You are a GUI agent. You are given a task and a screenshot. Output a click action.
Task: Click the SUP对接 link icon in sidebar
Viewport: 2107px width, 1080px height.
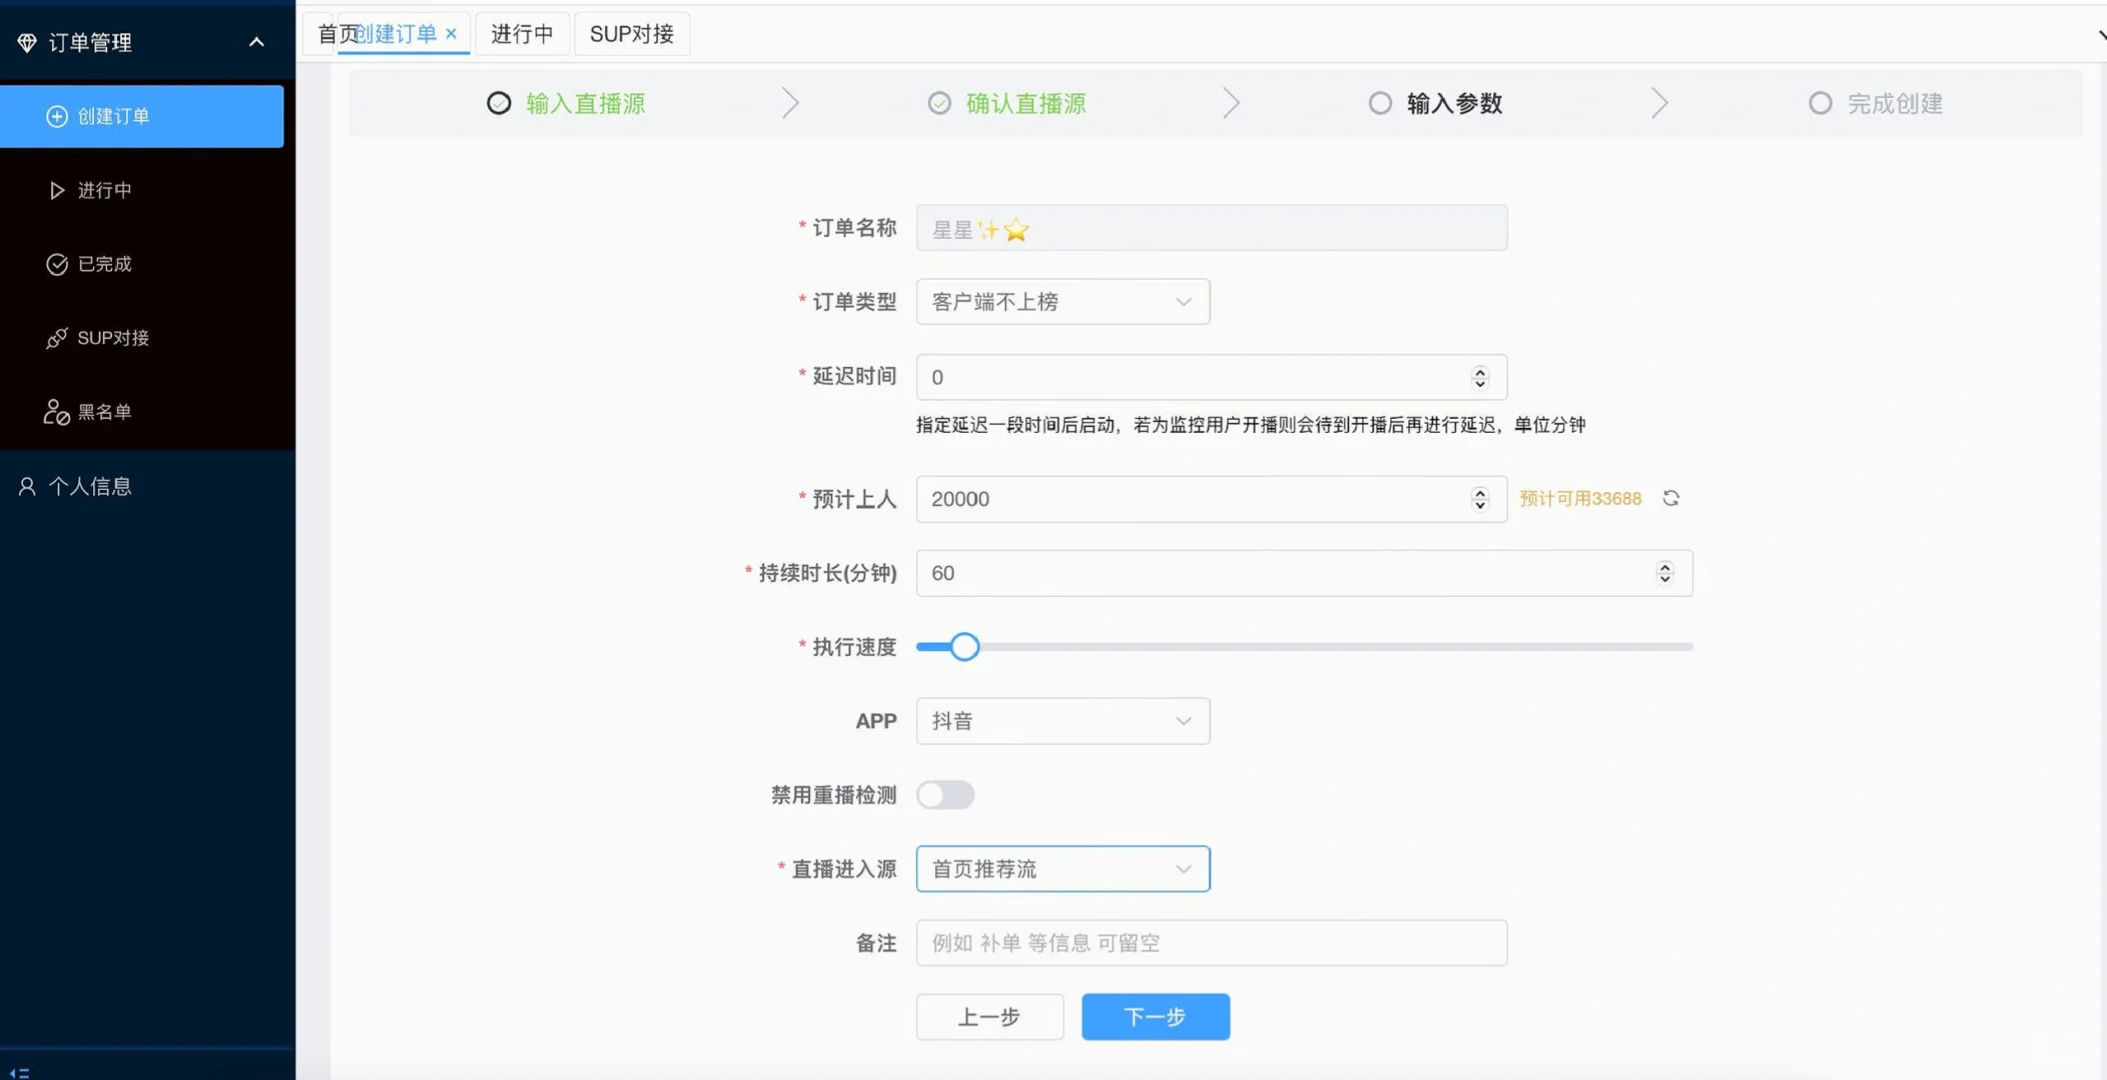click(56, 337)
